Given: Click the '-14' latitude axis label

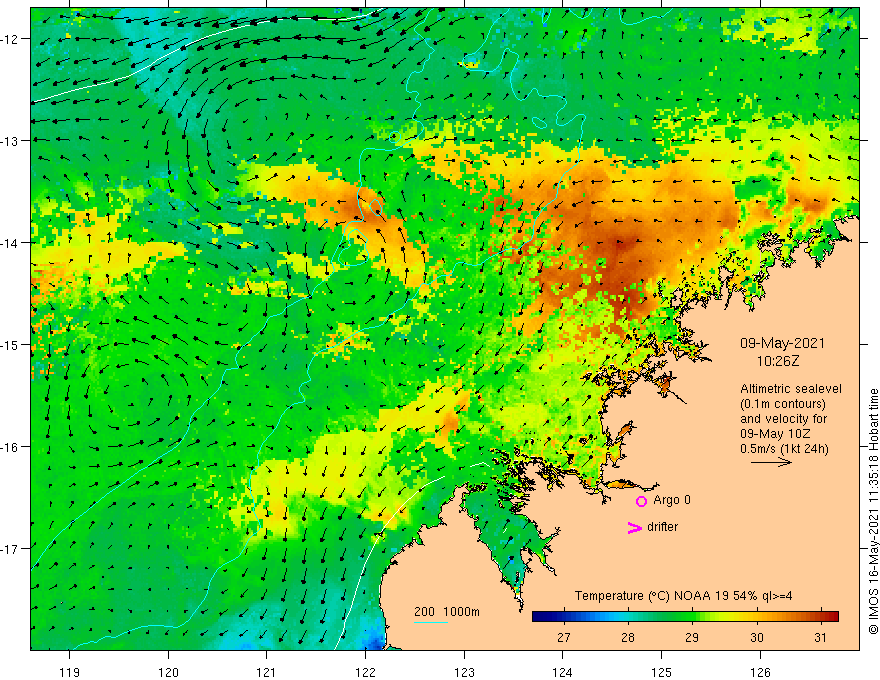Looking at the screenshot, I should pos(10,242).
